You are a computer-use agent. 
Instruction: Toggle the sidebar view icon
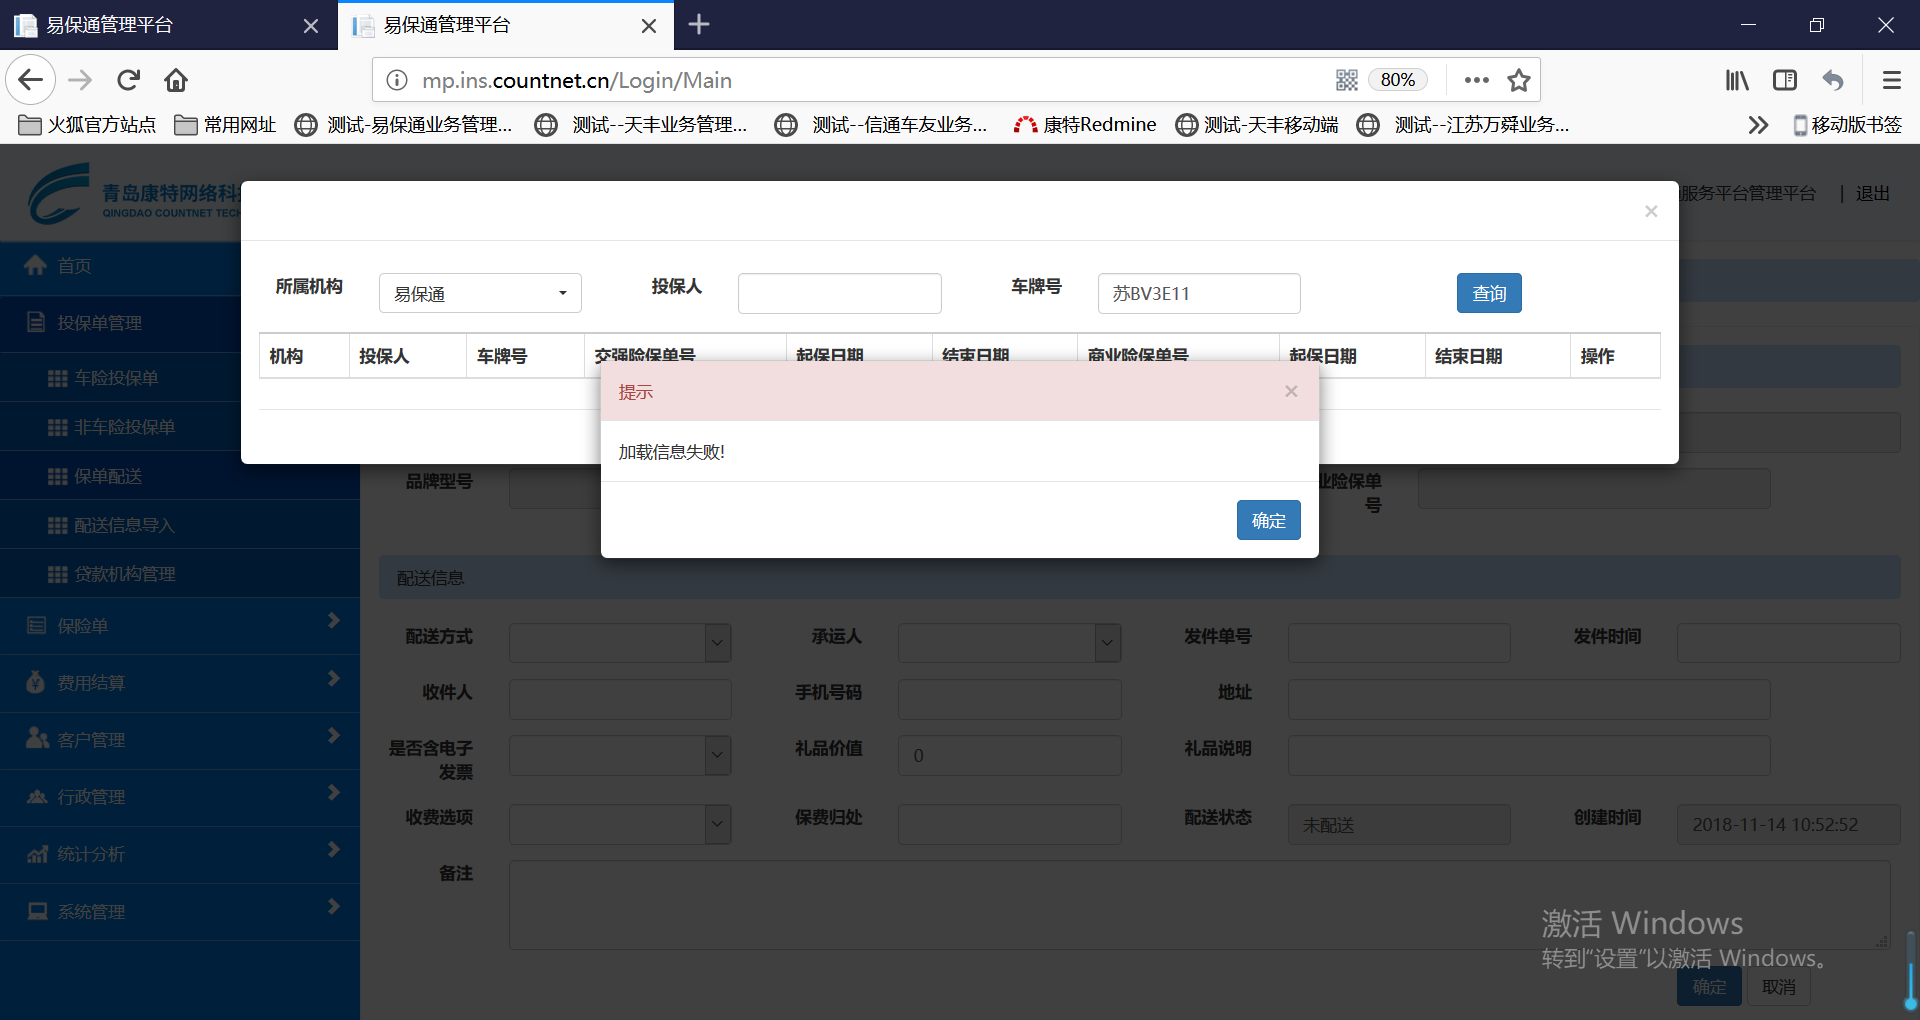1785,80
